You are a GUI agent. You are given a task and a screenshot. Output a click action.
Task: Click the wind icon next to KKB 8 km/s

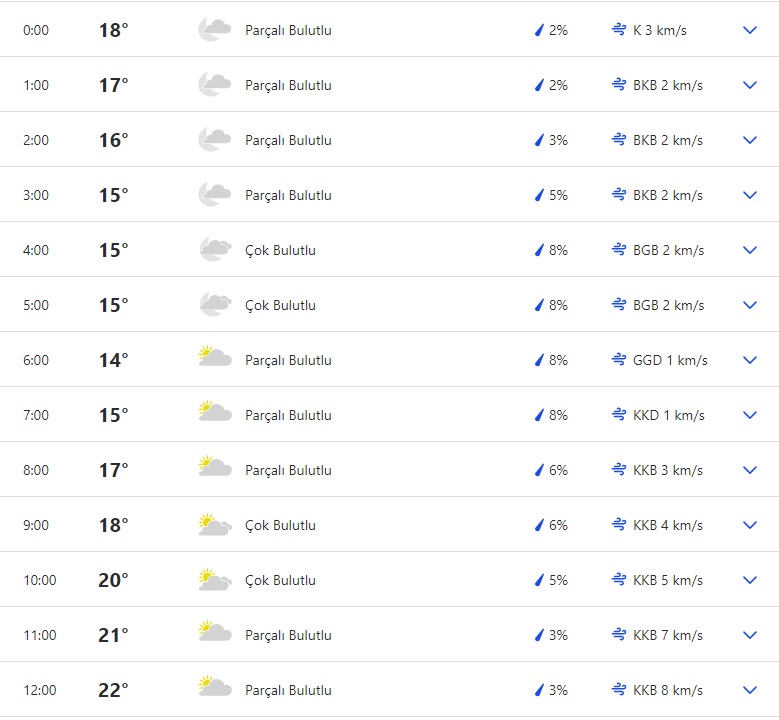coord(619,690)
